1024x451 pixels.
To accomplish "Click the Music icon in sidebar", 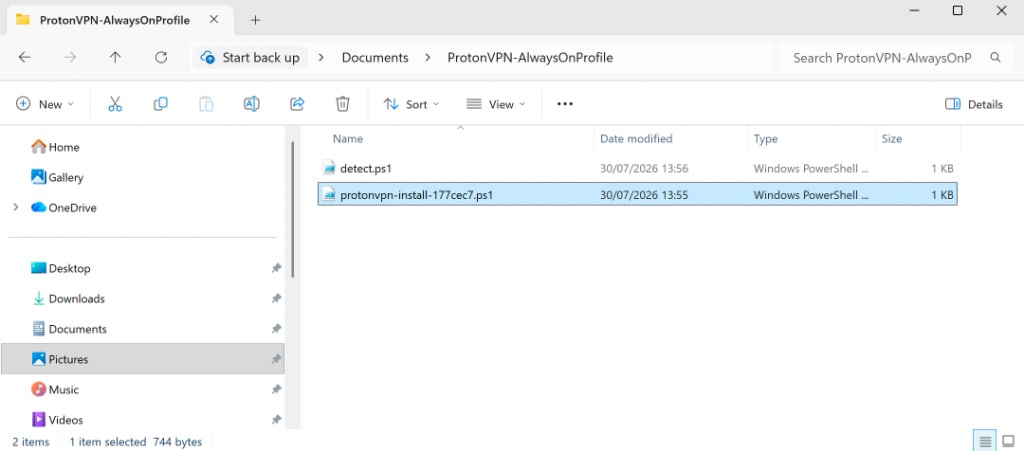I will point(39,390).
